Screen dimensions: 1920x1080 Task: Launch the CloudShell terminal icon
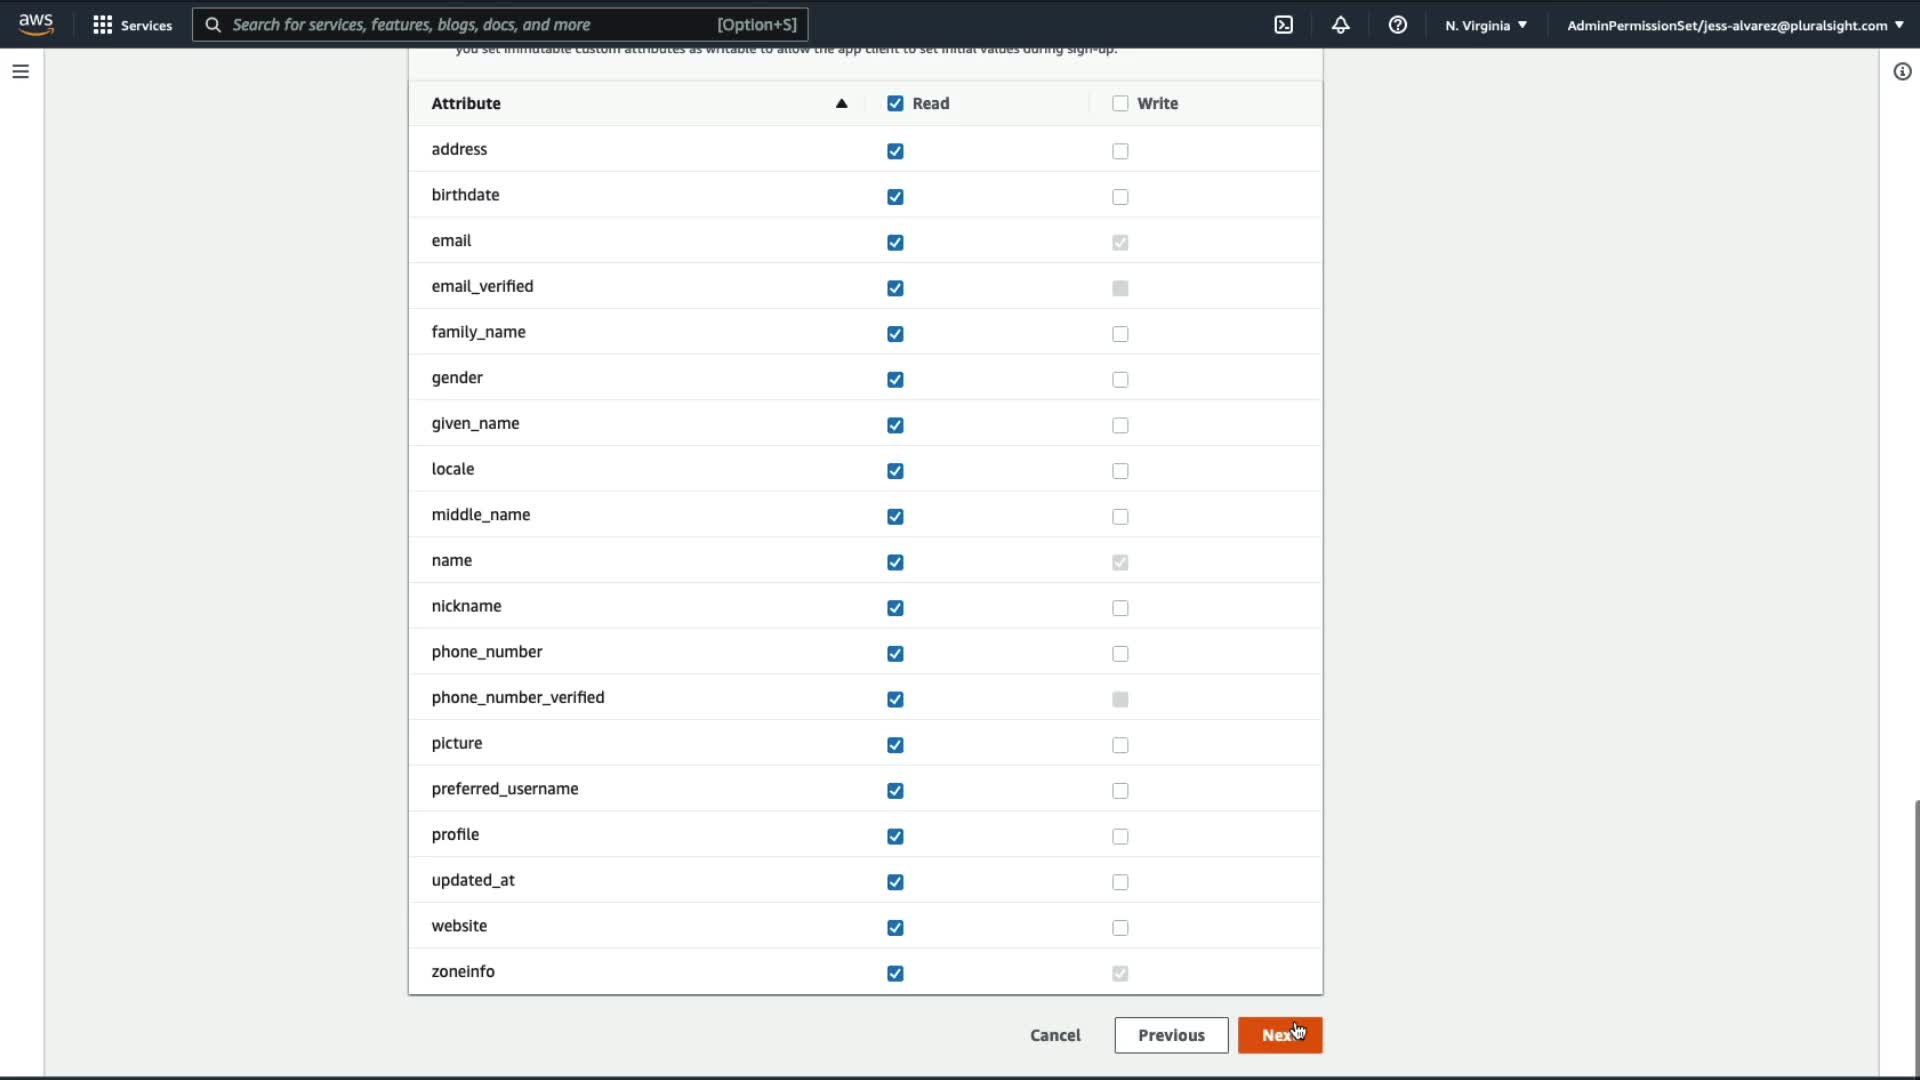(1283, 25)
